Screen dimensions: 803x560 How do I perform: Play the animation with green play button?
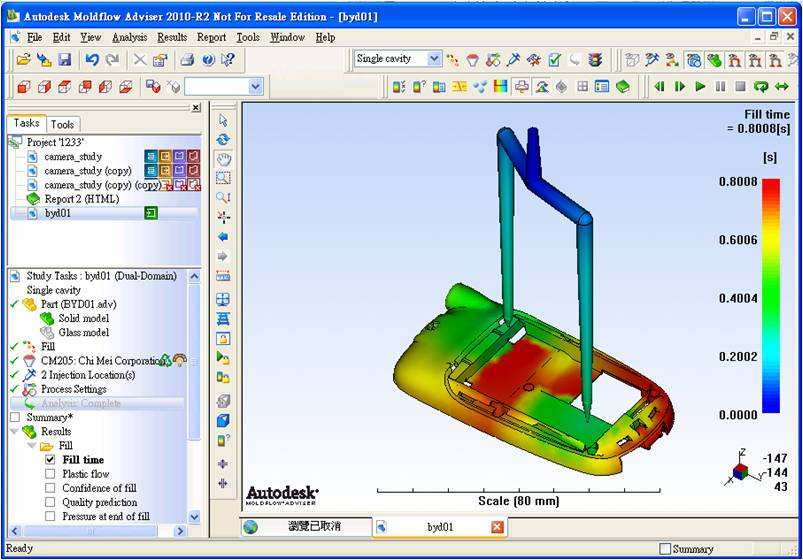point(700,87)
